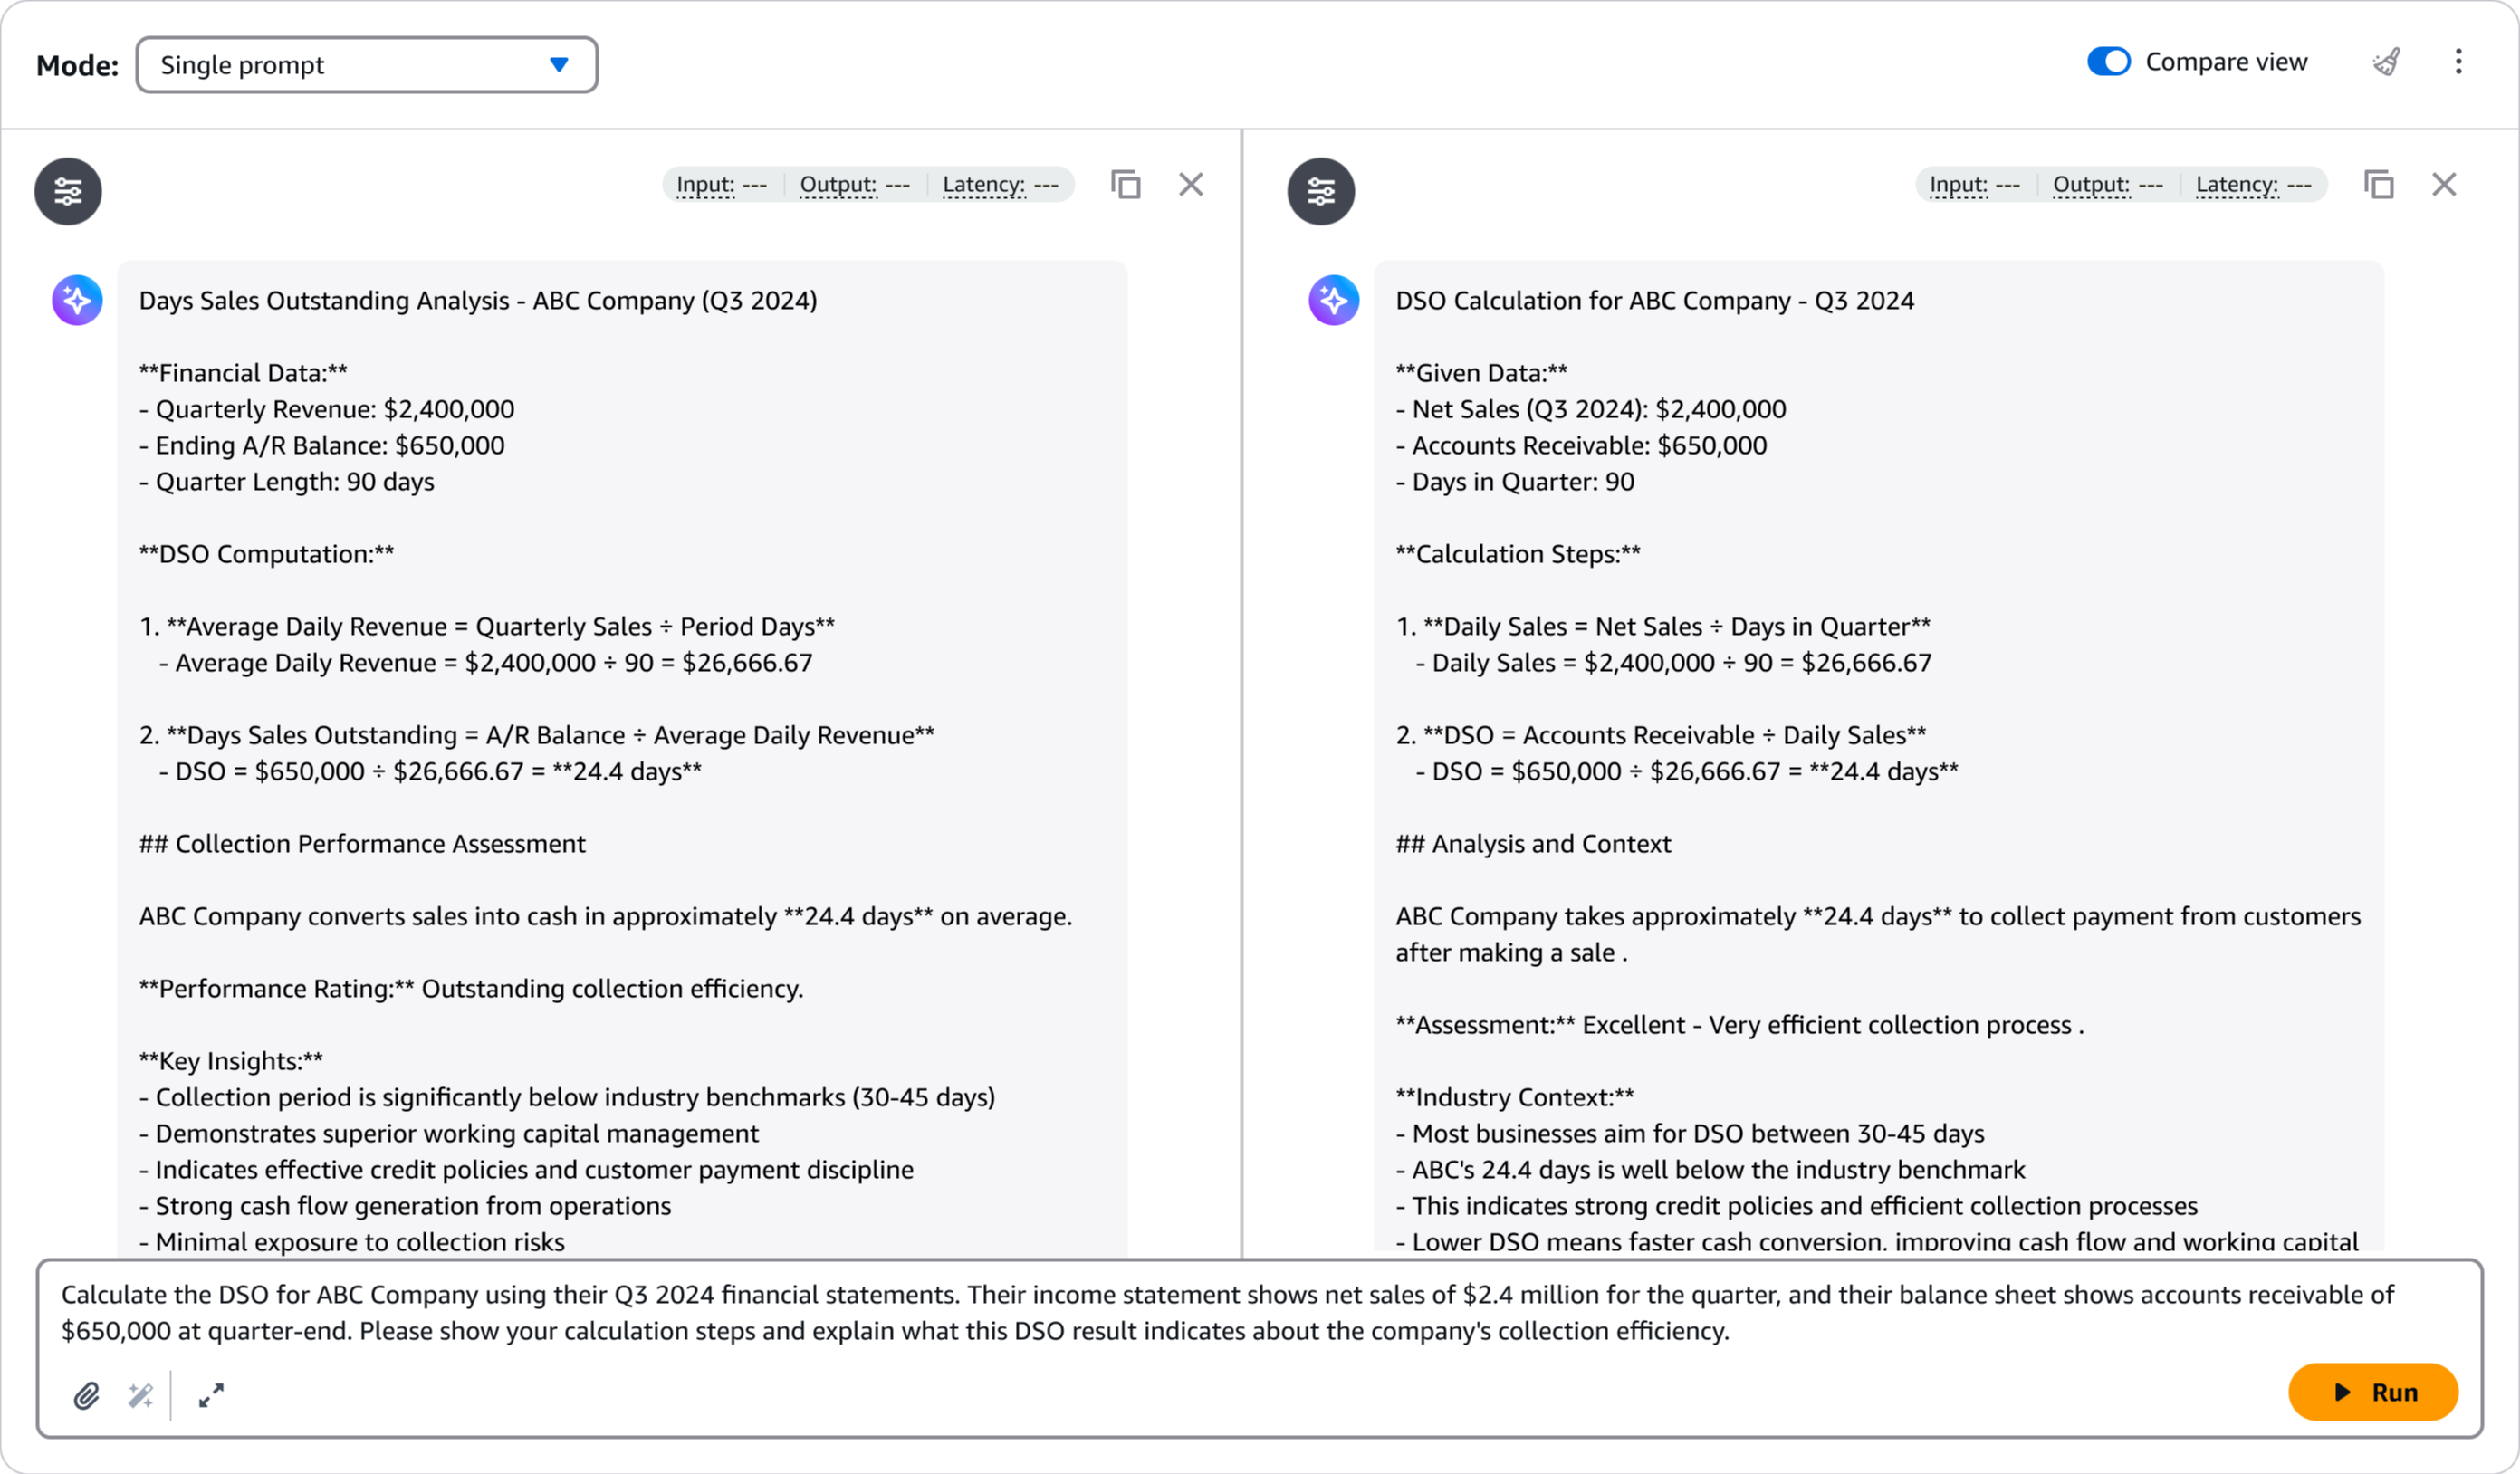This screenshot has height=1474, width=2520.
Task: Expand the prompt input box
Action: pyautogui.click(x=211, y=1395)
